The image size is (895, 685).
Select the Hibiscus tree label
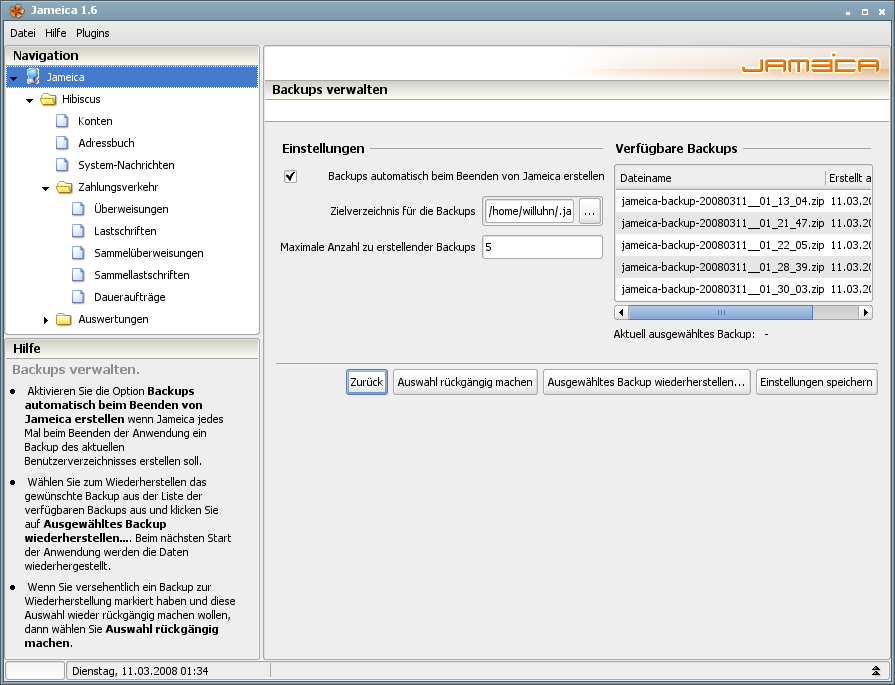[x=81, y=99]
